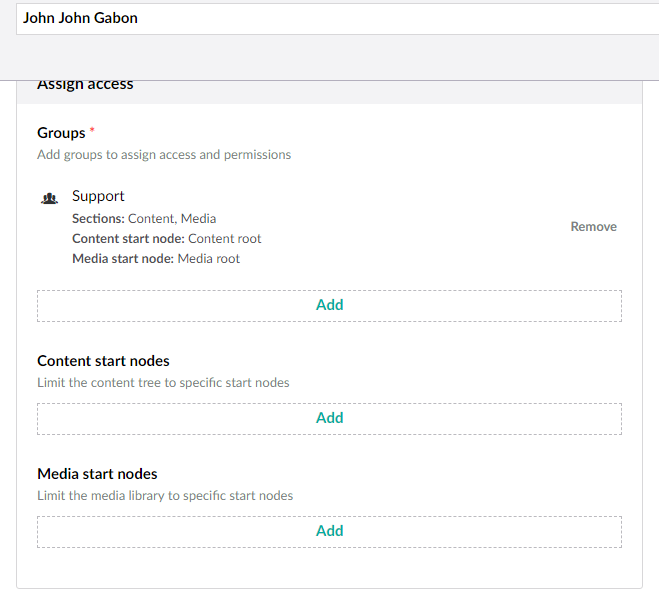Open the Support group entry
Viewport: 659px width, 604px height.
98,196
